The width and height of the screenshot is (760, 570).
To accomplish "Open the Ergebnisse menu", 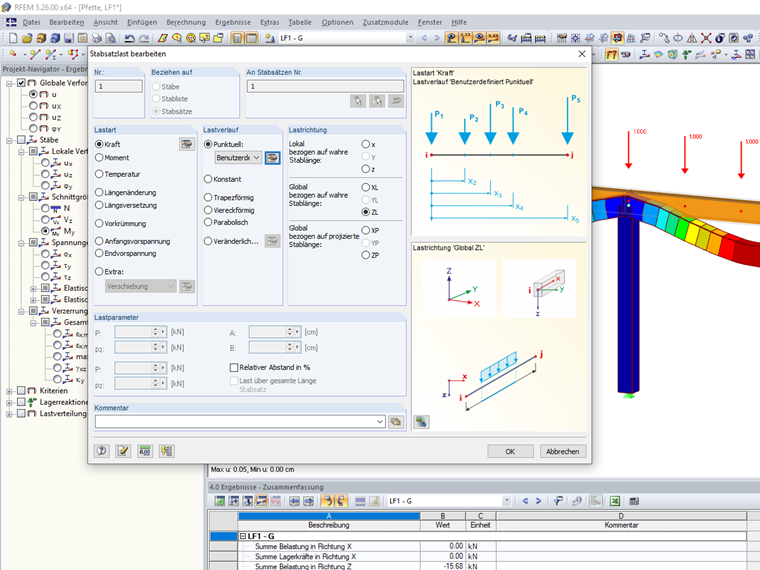I will [233, 22].
